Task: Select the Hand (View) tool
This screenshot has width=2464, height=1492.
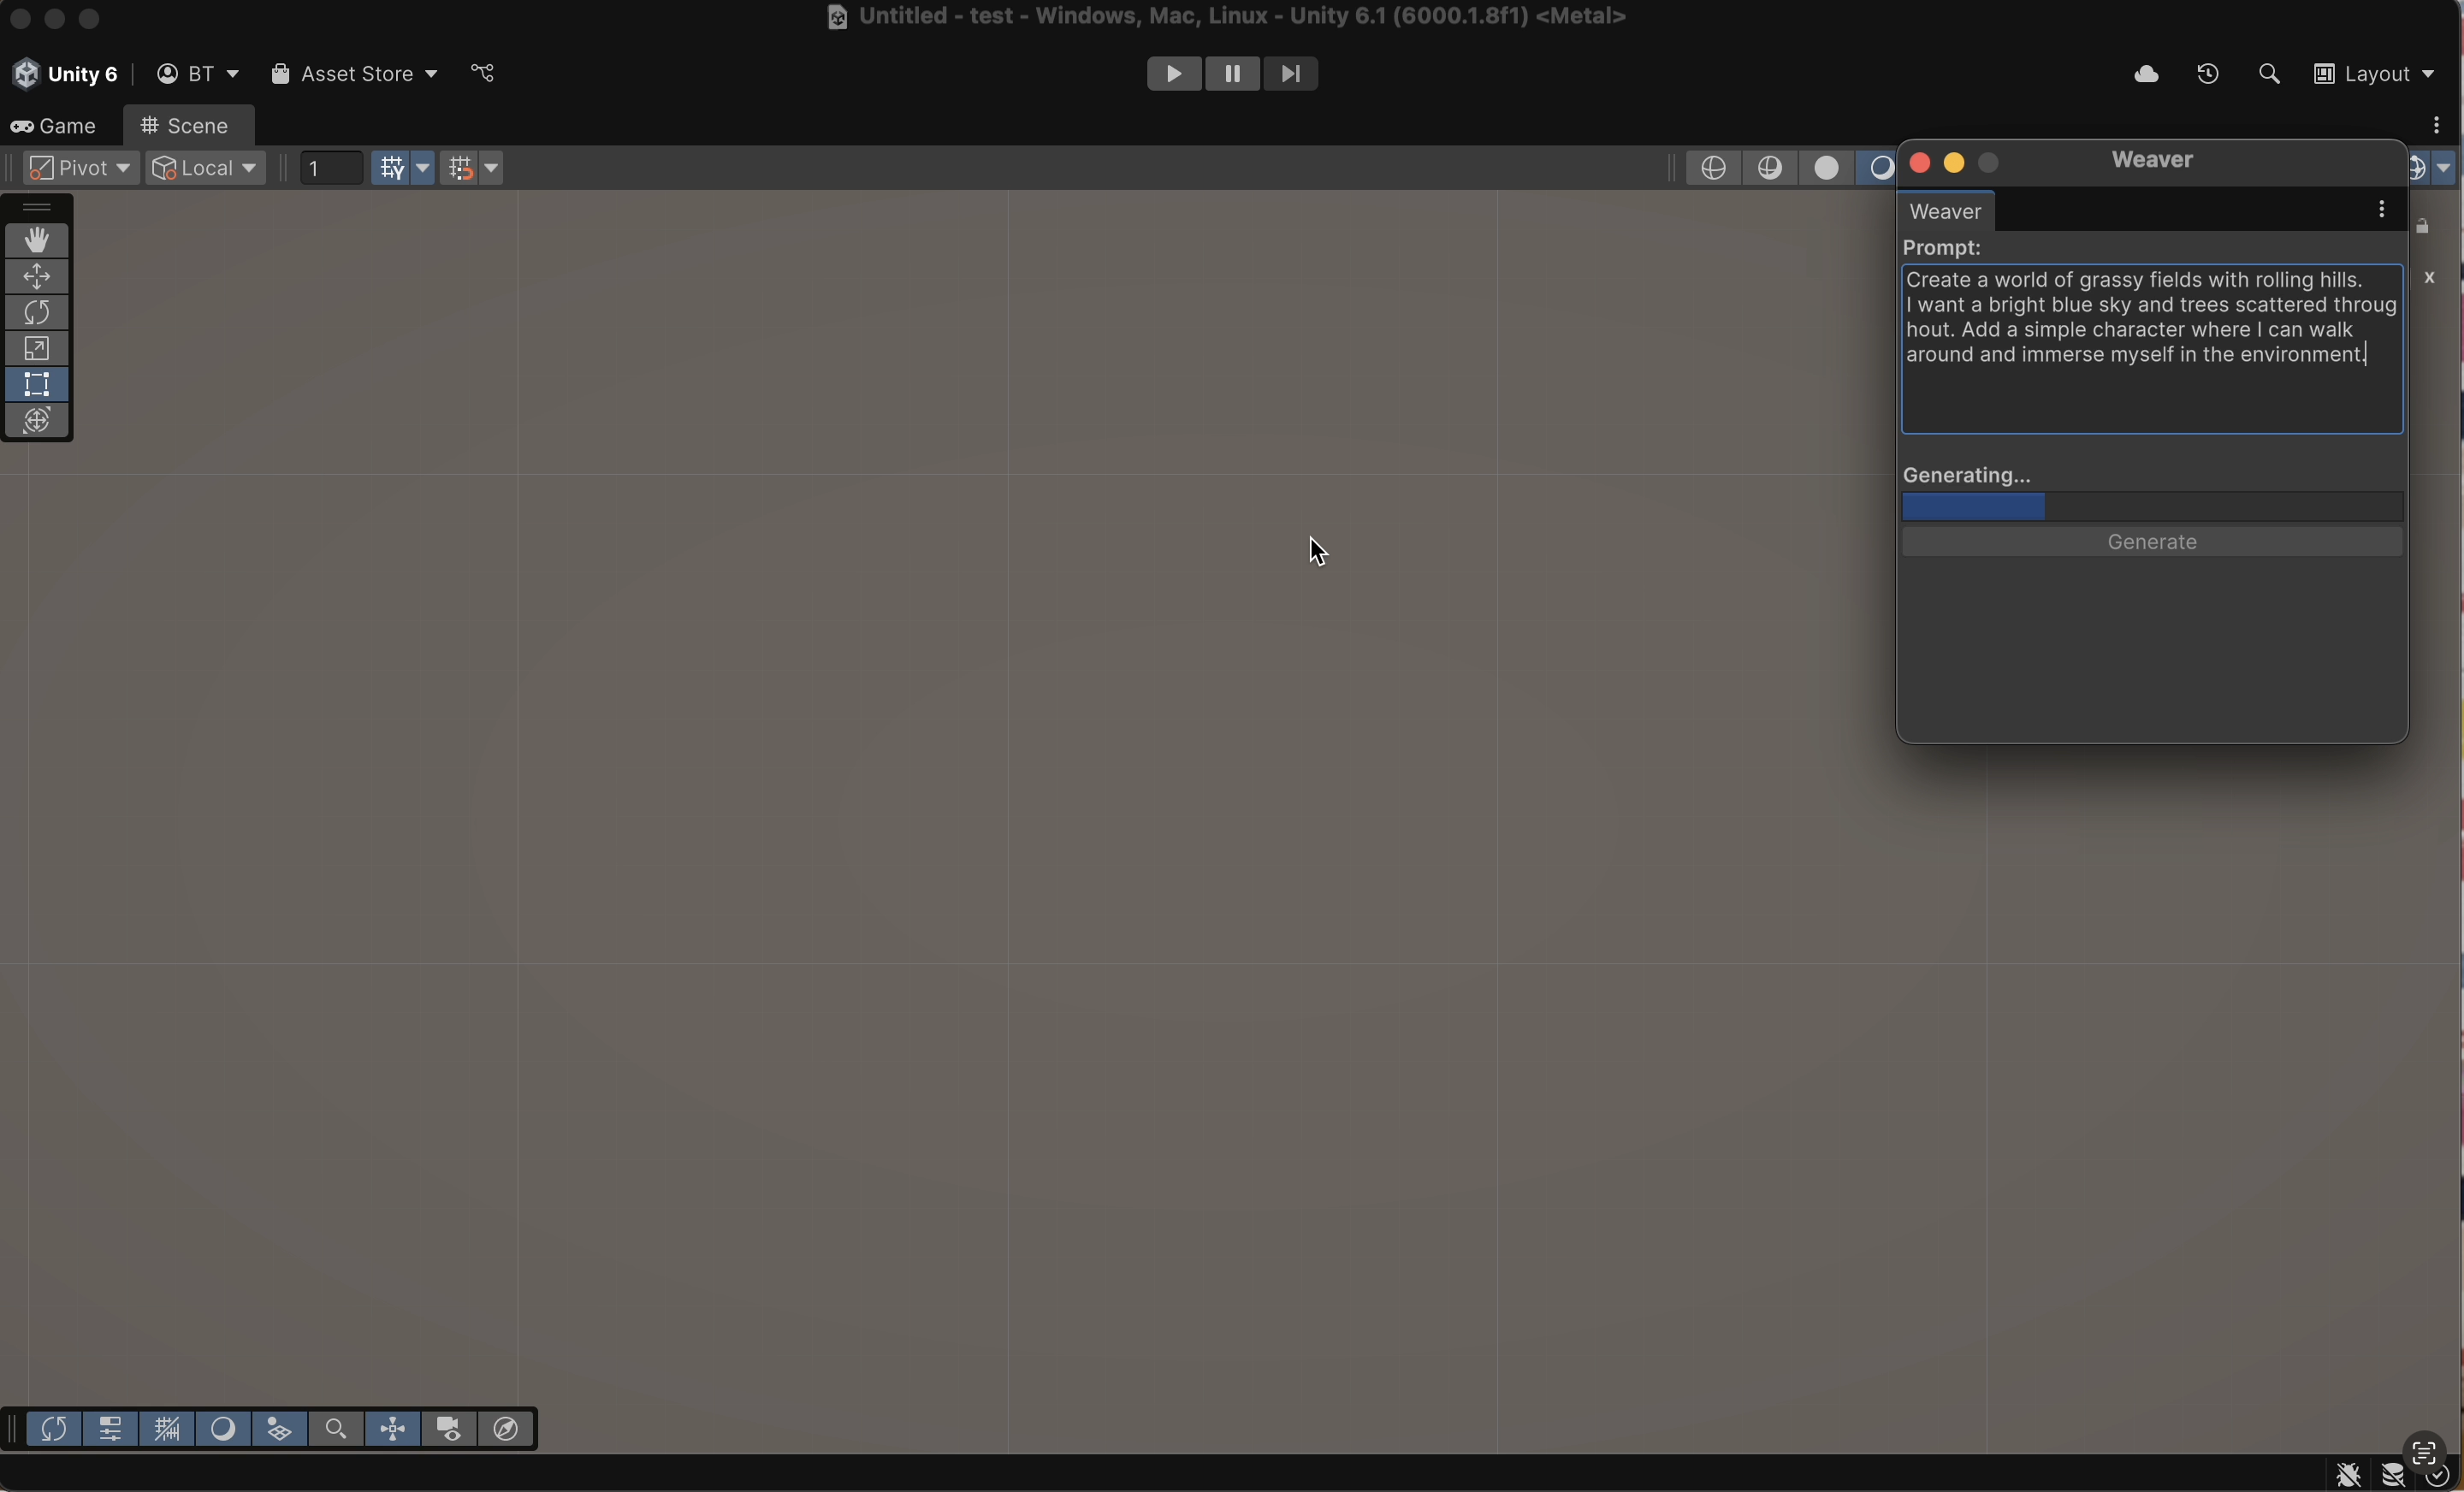Action: click(x=37, y=241)
